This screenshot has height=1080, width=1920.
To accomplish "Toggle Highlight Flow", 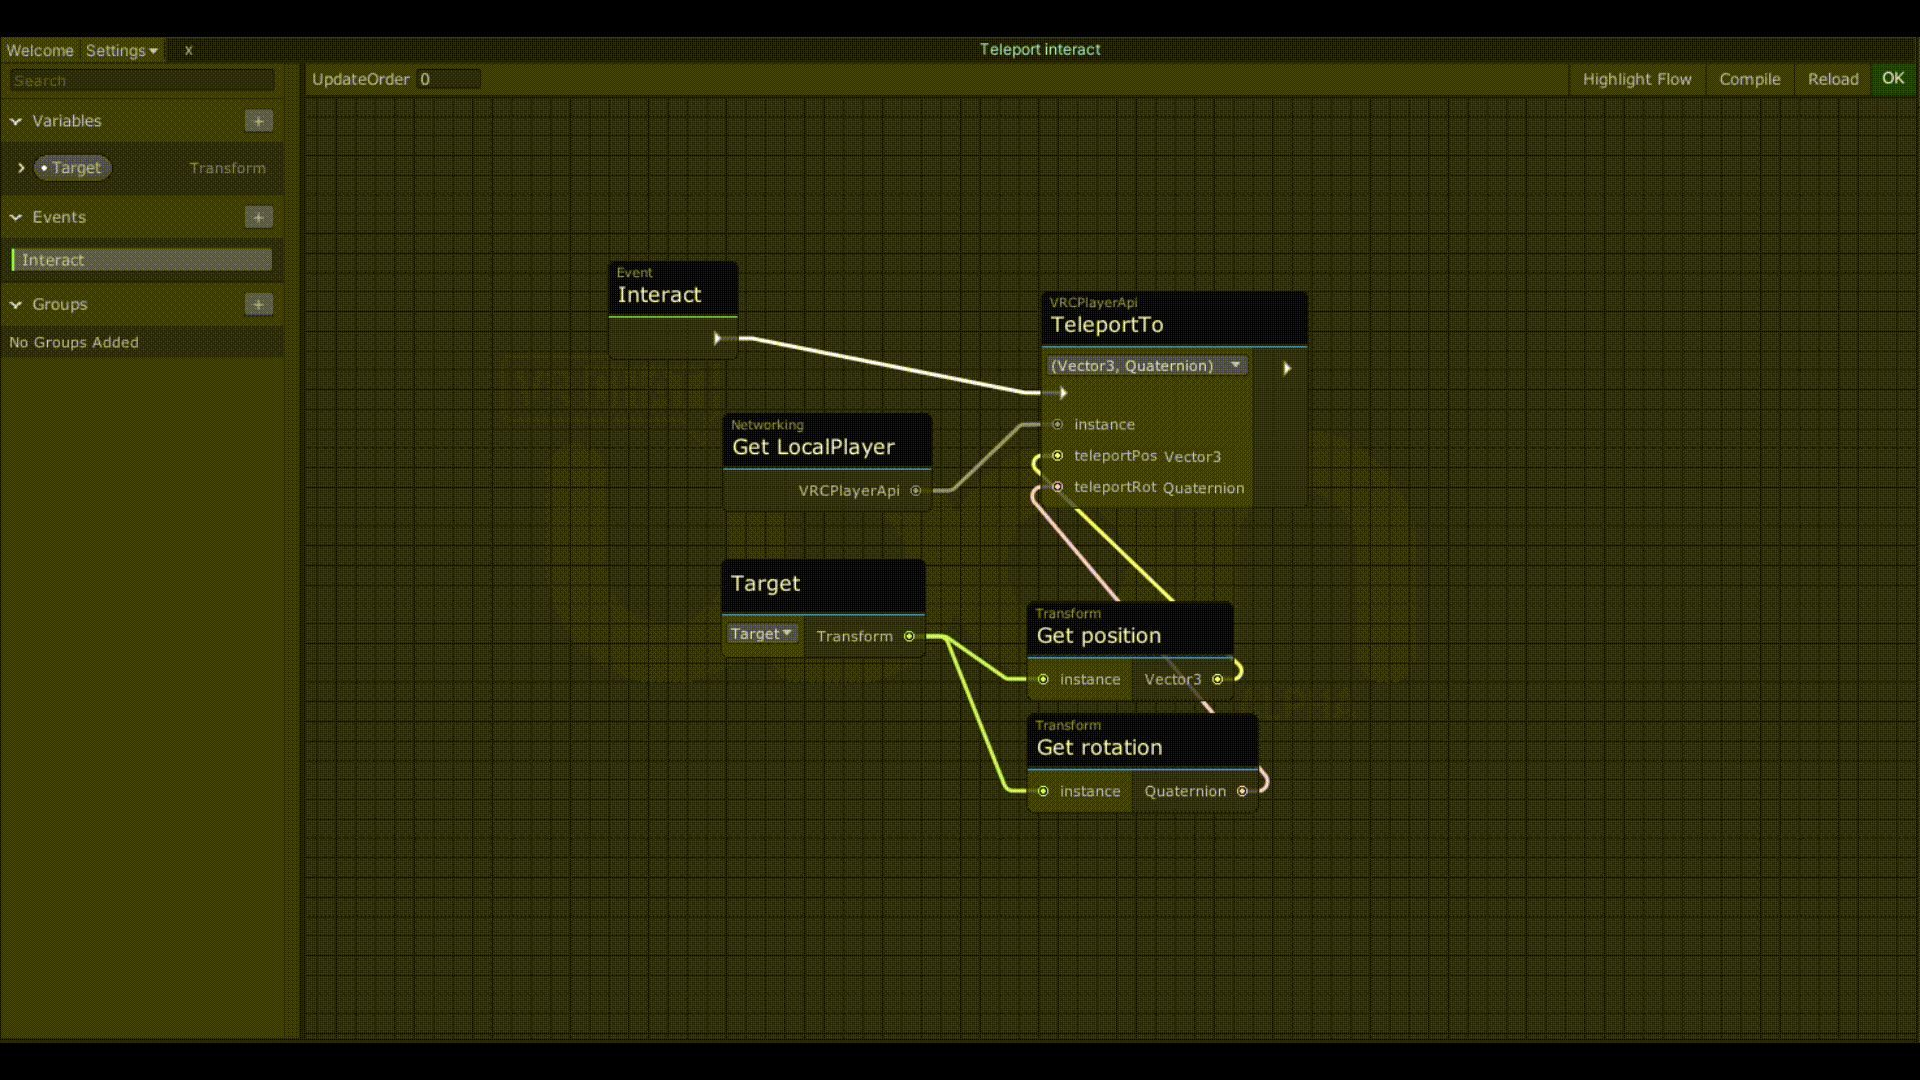I will pyautogui.click(x=1636, y=79).
